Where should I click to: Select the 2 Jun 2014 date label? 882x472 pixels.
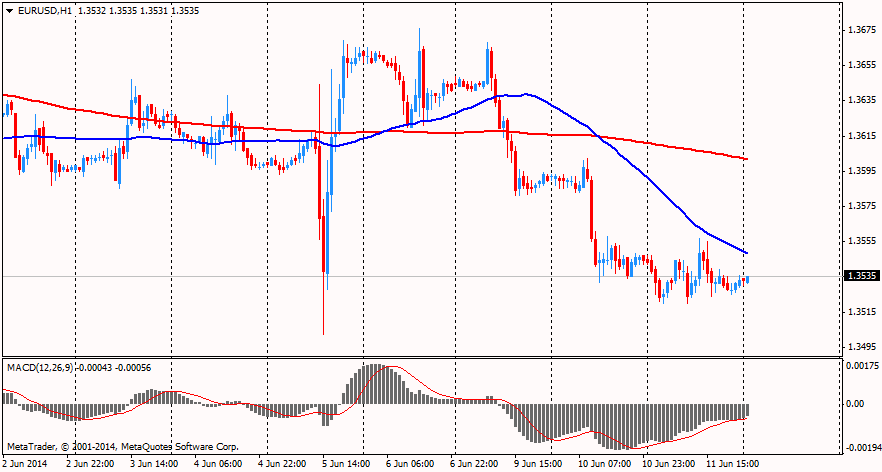27,464
